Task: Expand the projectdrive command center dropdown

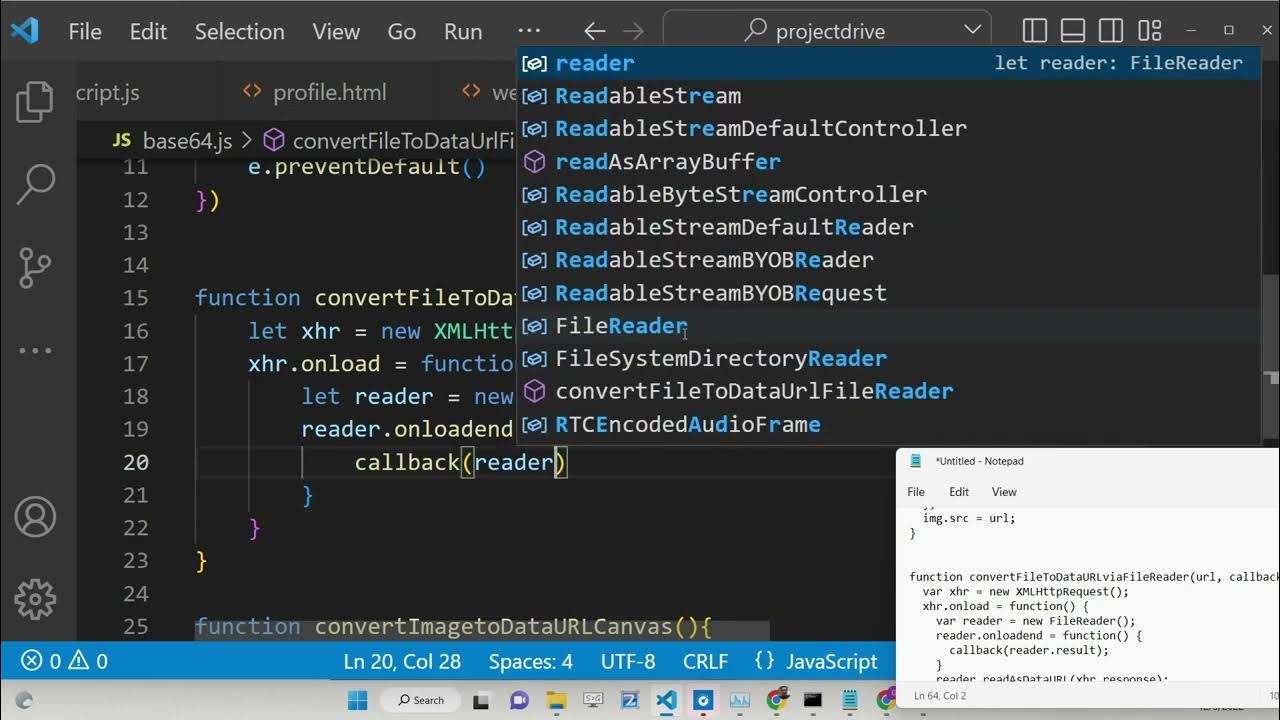Action: tap(972, 31)
